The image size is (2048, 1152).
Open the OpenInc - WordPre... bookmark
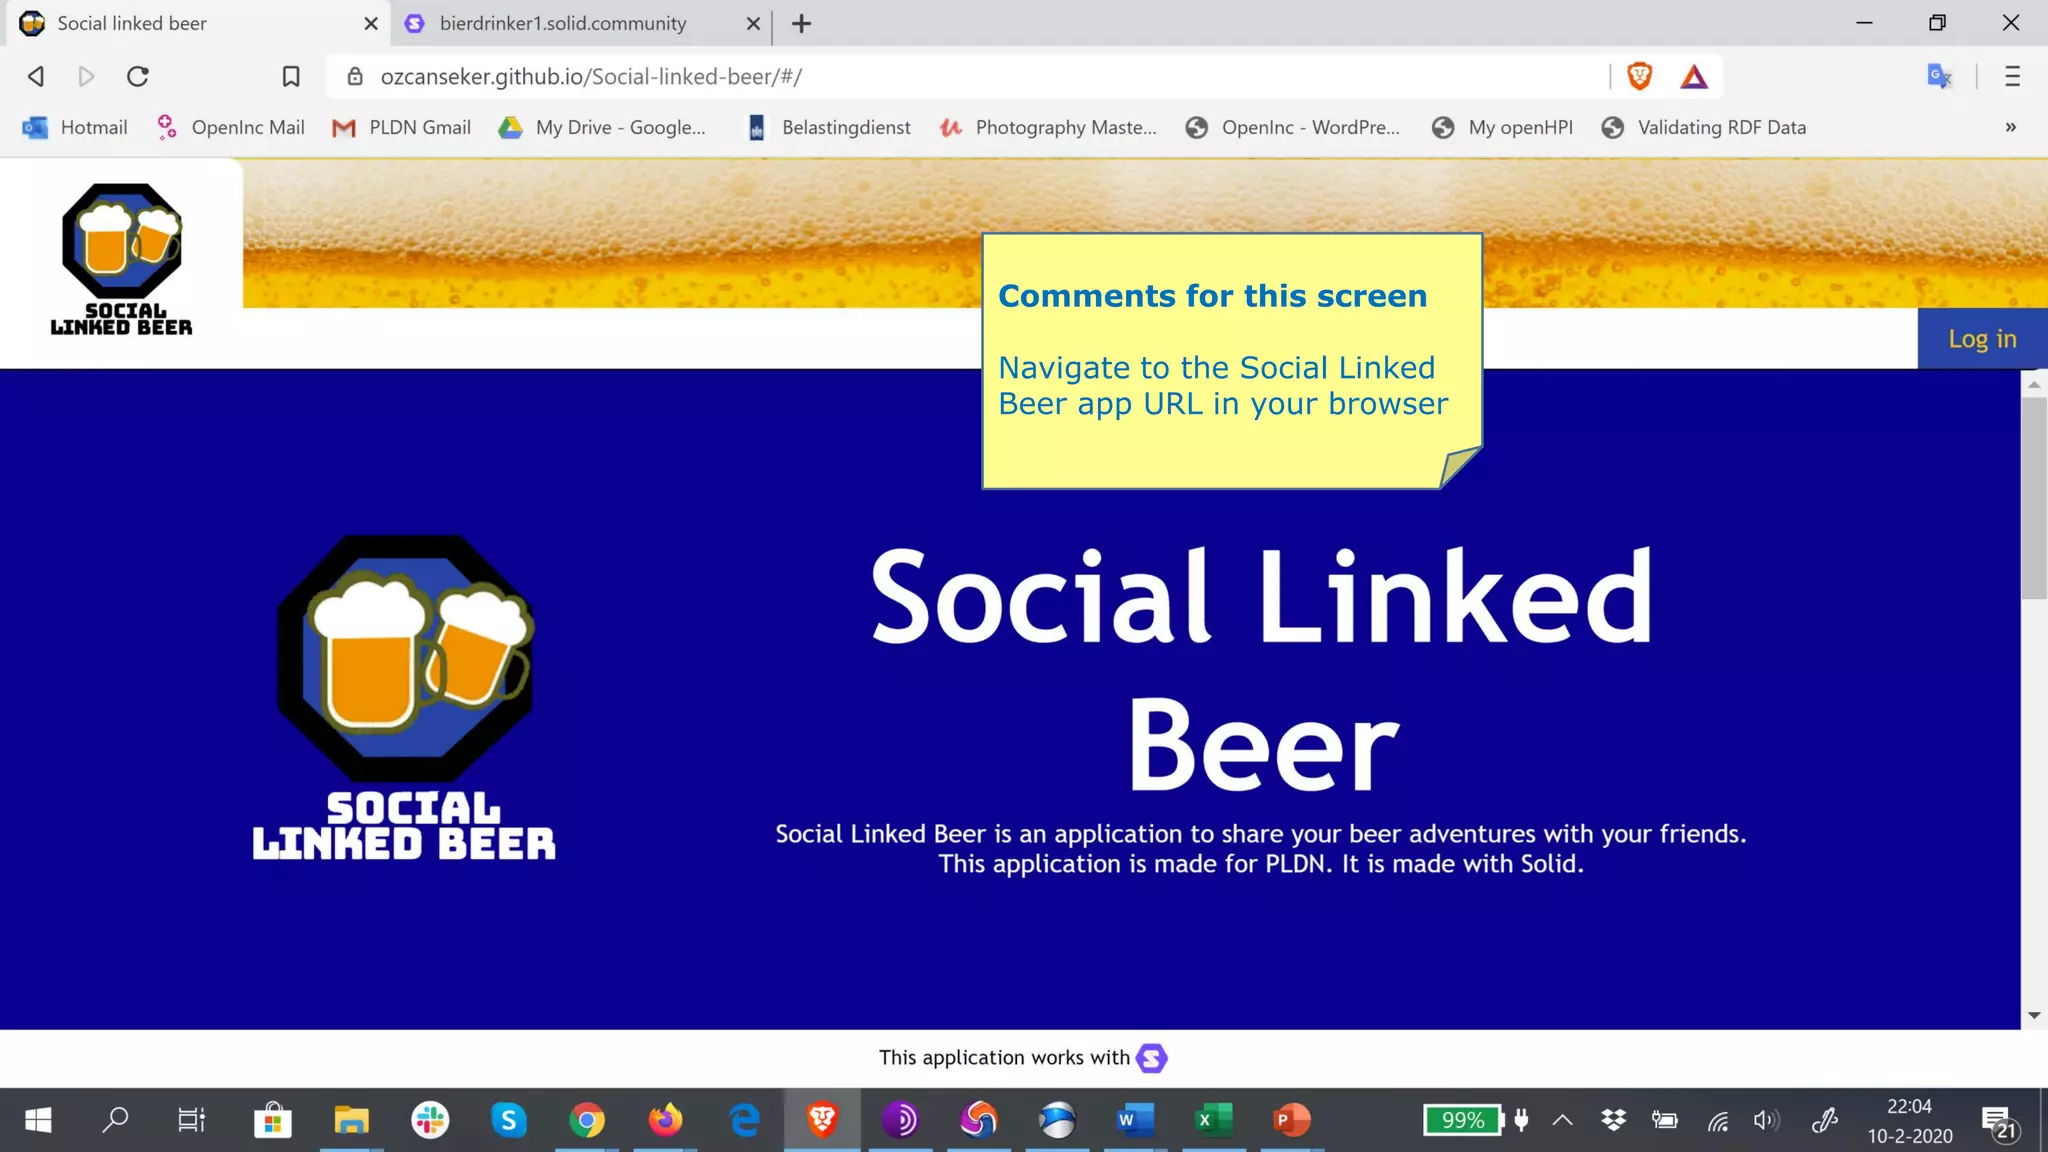pos(1293,127)
